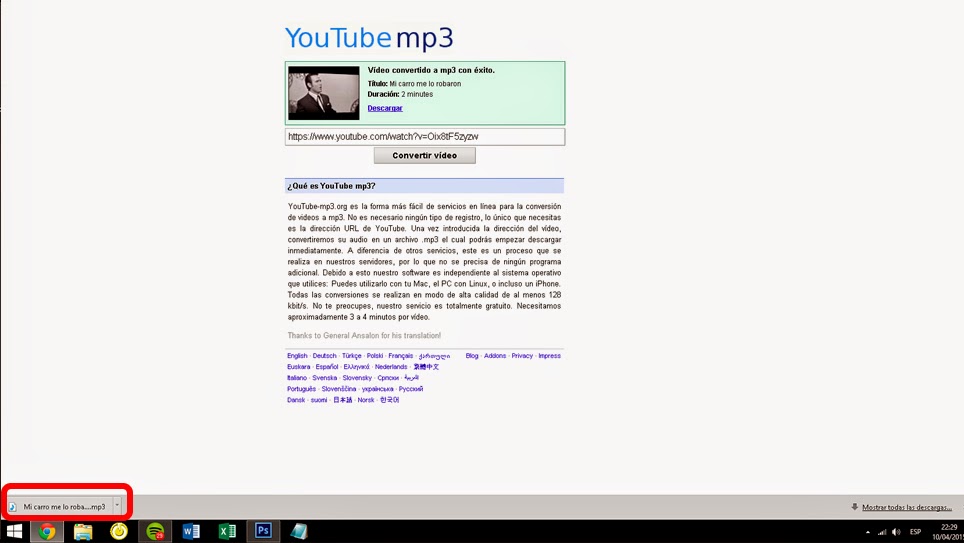
Task: Switch language to Slovensky
Action: (357, 378)
